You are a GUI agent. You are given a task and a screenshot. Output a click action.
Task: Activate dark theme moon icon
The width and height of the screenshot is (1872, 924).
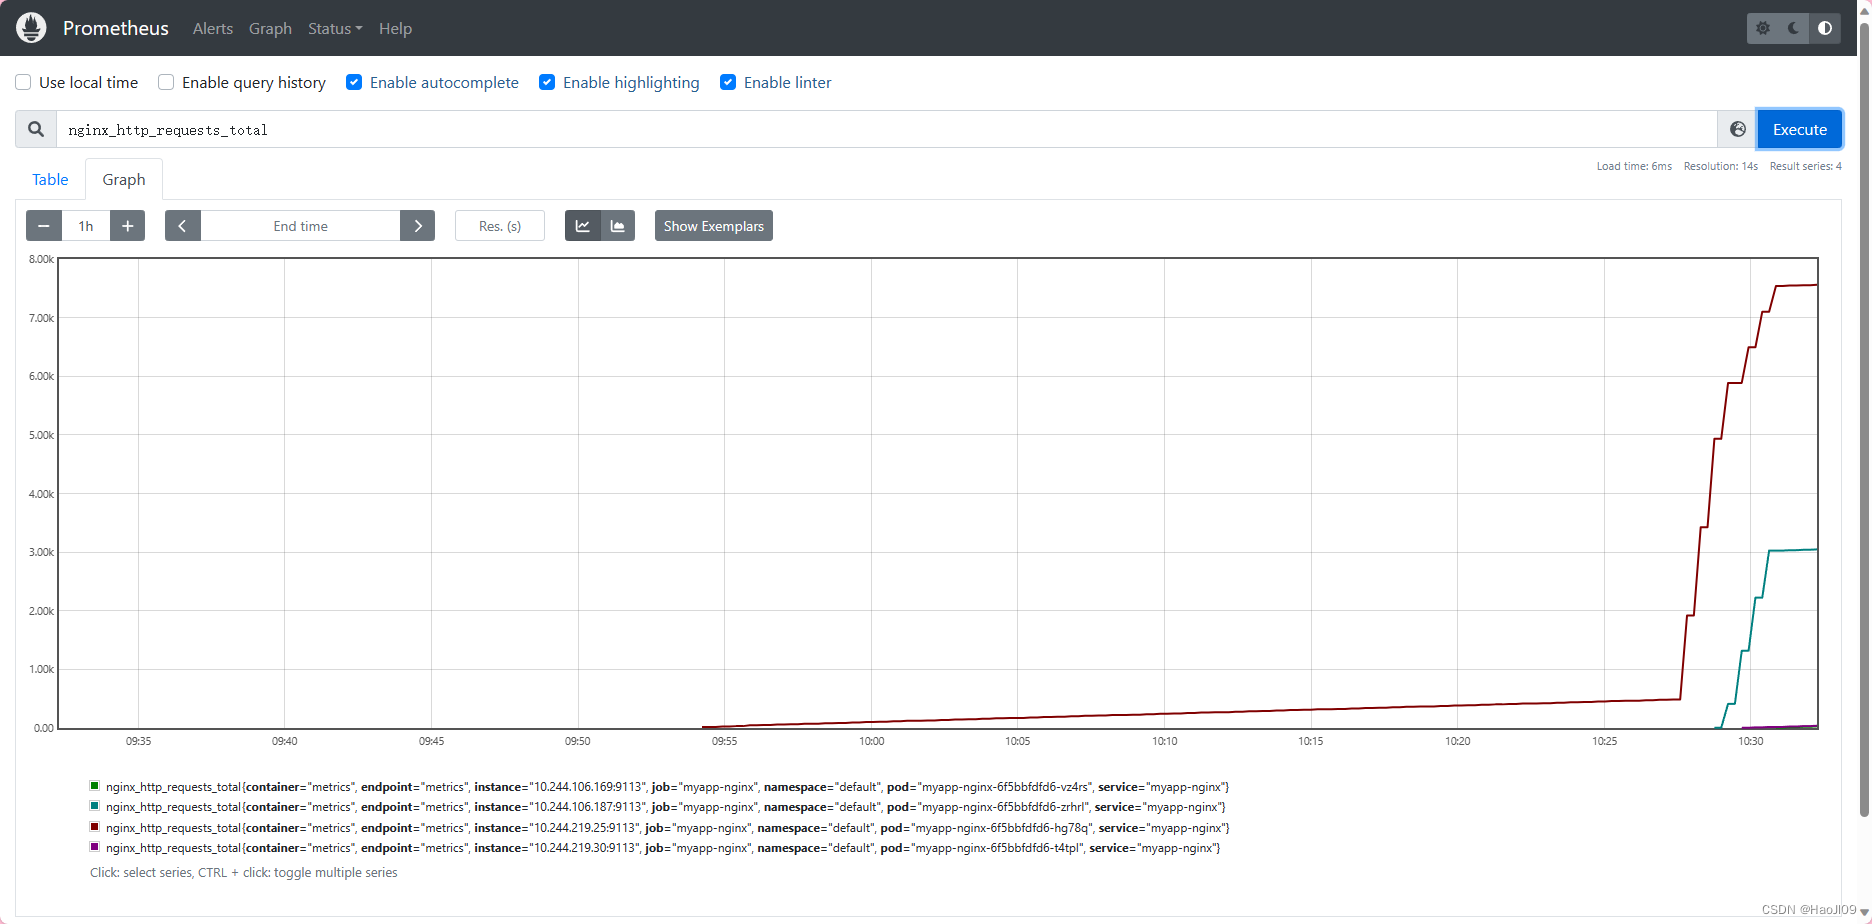pos(1794,28)
